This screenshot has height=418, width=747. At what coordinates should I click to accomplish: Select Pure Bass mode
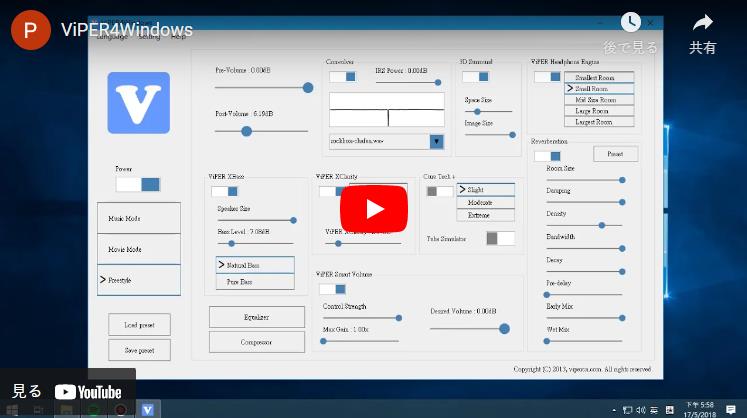click(255, 282)
